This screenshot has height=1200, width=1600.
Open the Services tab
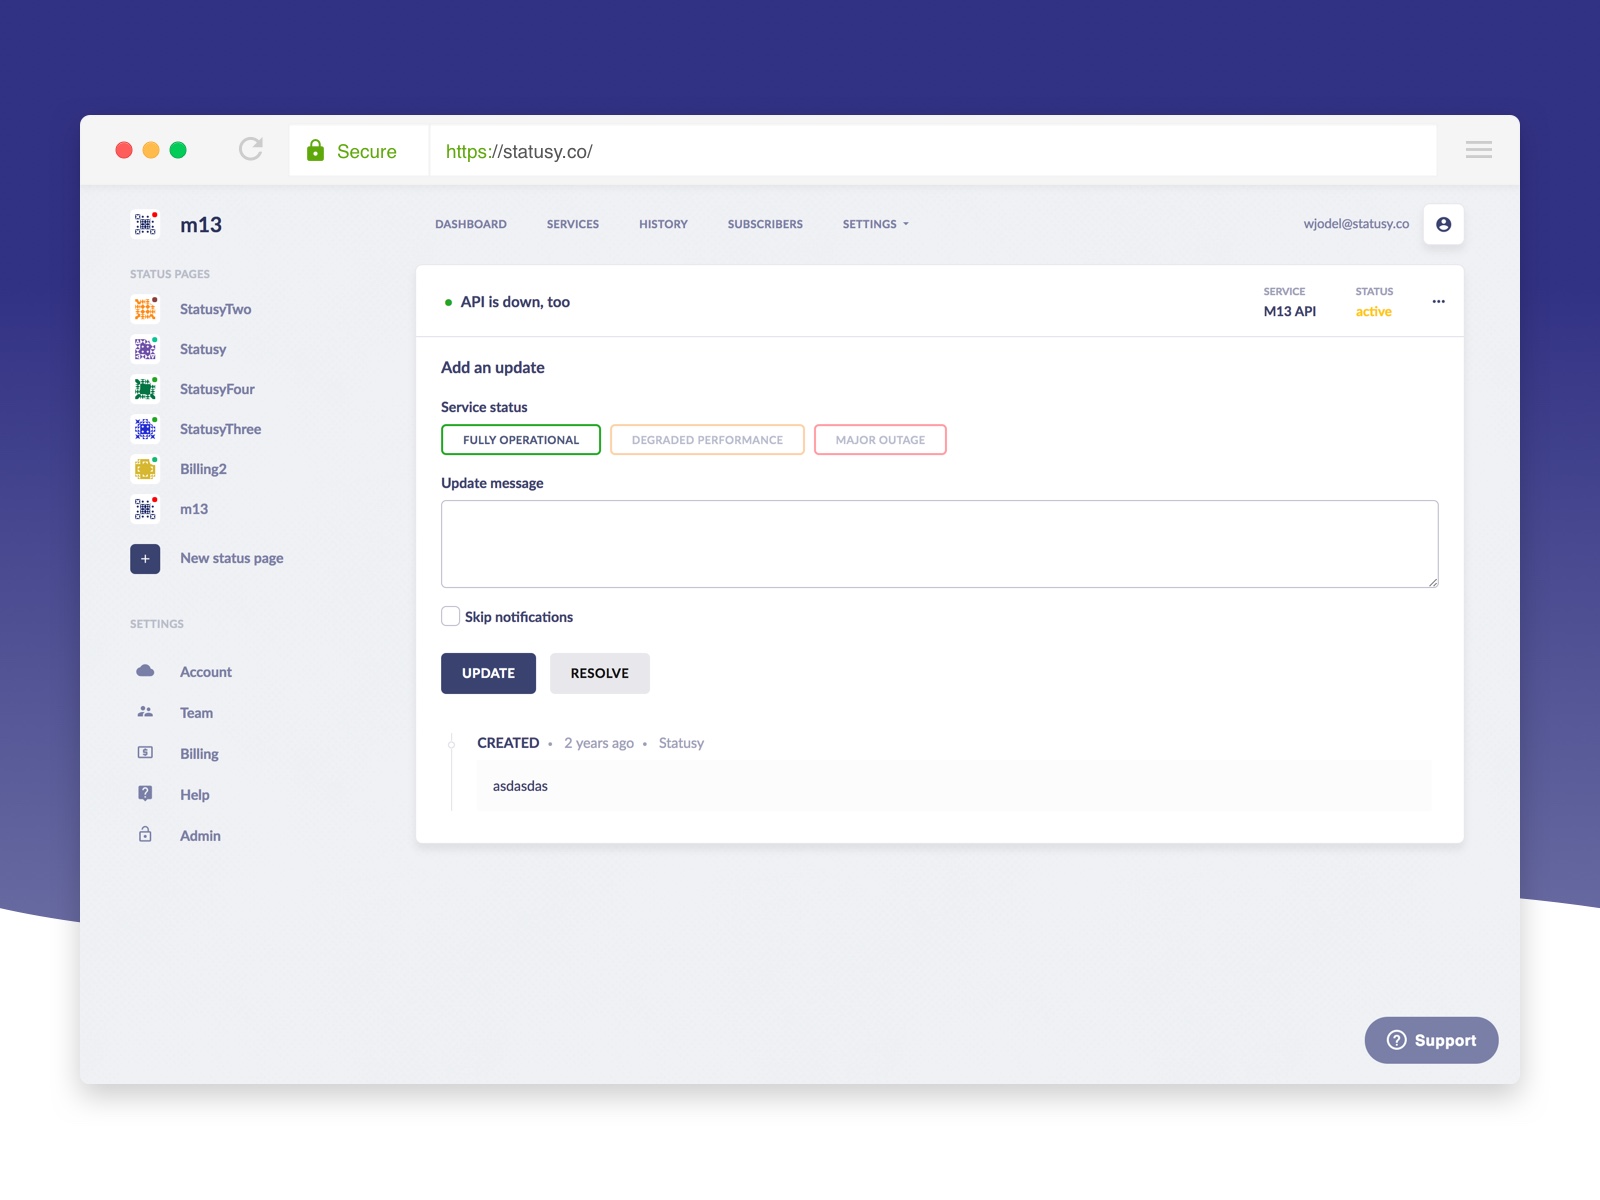pos(573,224)
